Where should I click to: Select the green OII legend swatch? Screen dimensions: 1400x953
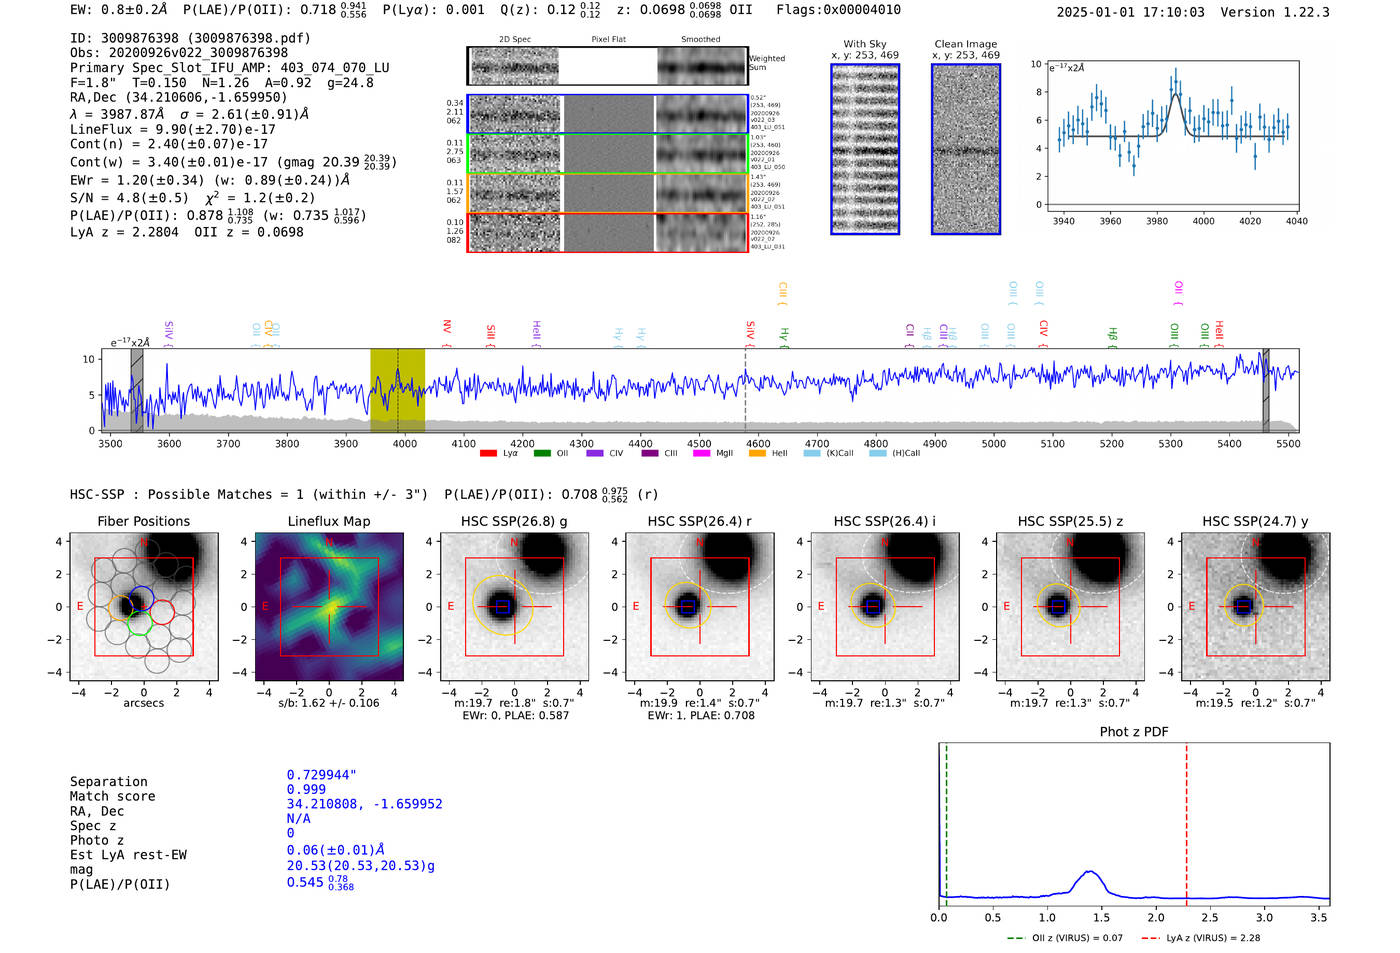point(542,453)
